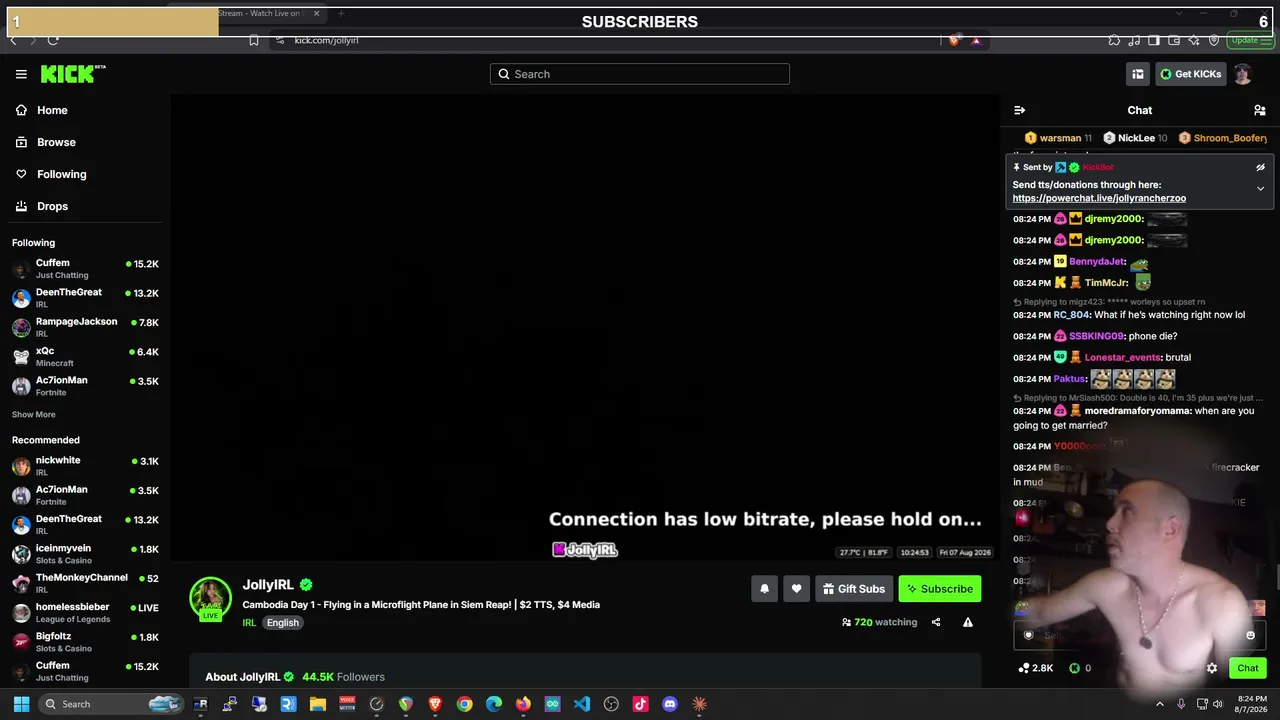This screenshot has height=720, width=1280.
Task: Open chat settings gear
Action: tap(1212, 668)
